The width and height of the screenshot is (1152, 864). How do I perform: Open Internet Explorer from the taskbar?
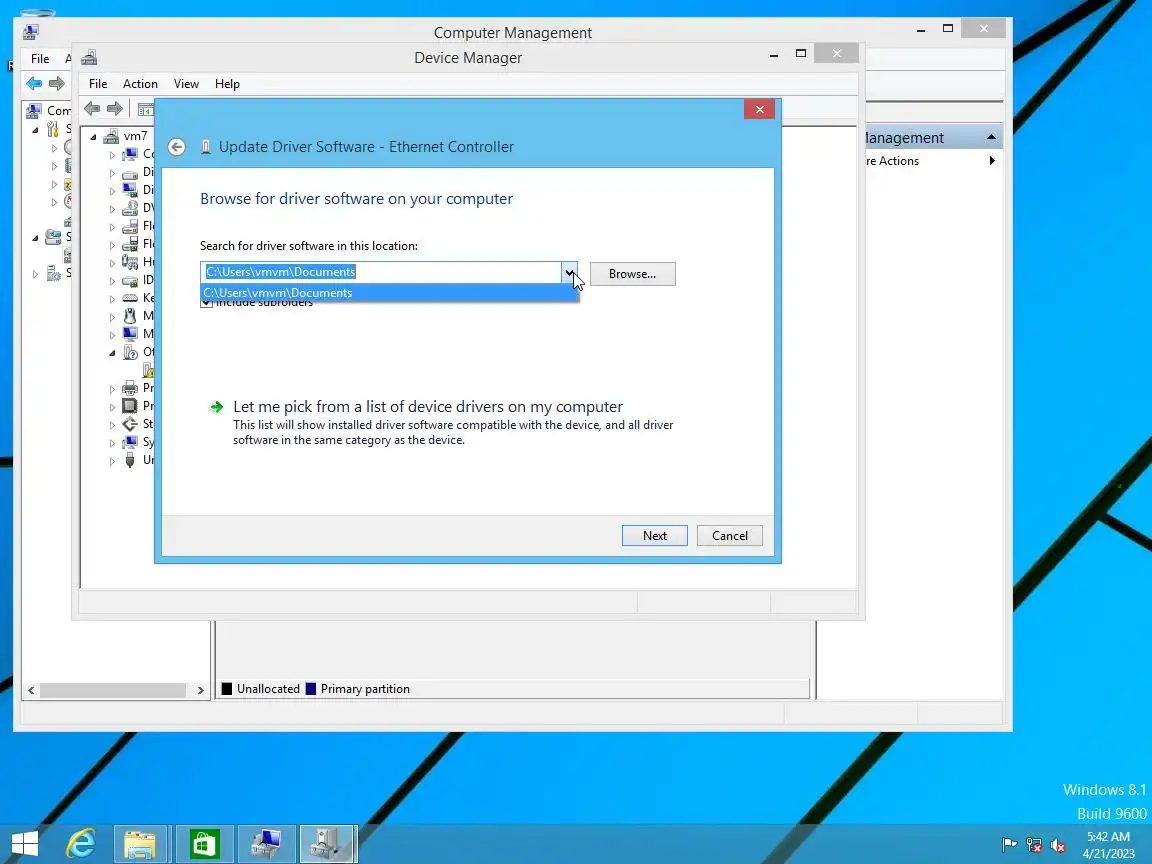pyautogui.click(x=81, y=844)
